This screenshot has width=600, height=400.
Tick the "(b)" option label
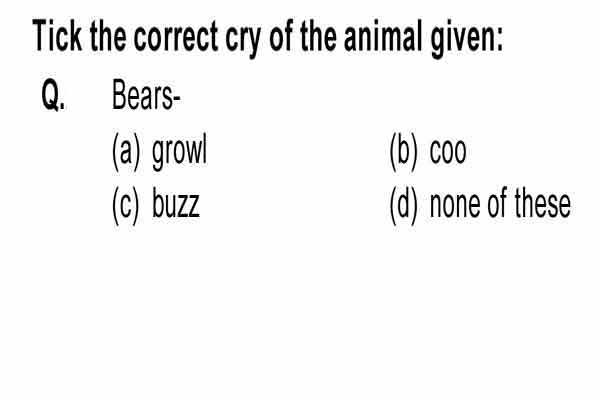[x=403, y=151]
